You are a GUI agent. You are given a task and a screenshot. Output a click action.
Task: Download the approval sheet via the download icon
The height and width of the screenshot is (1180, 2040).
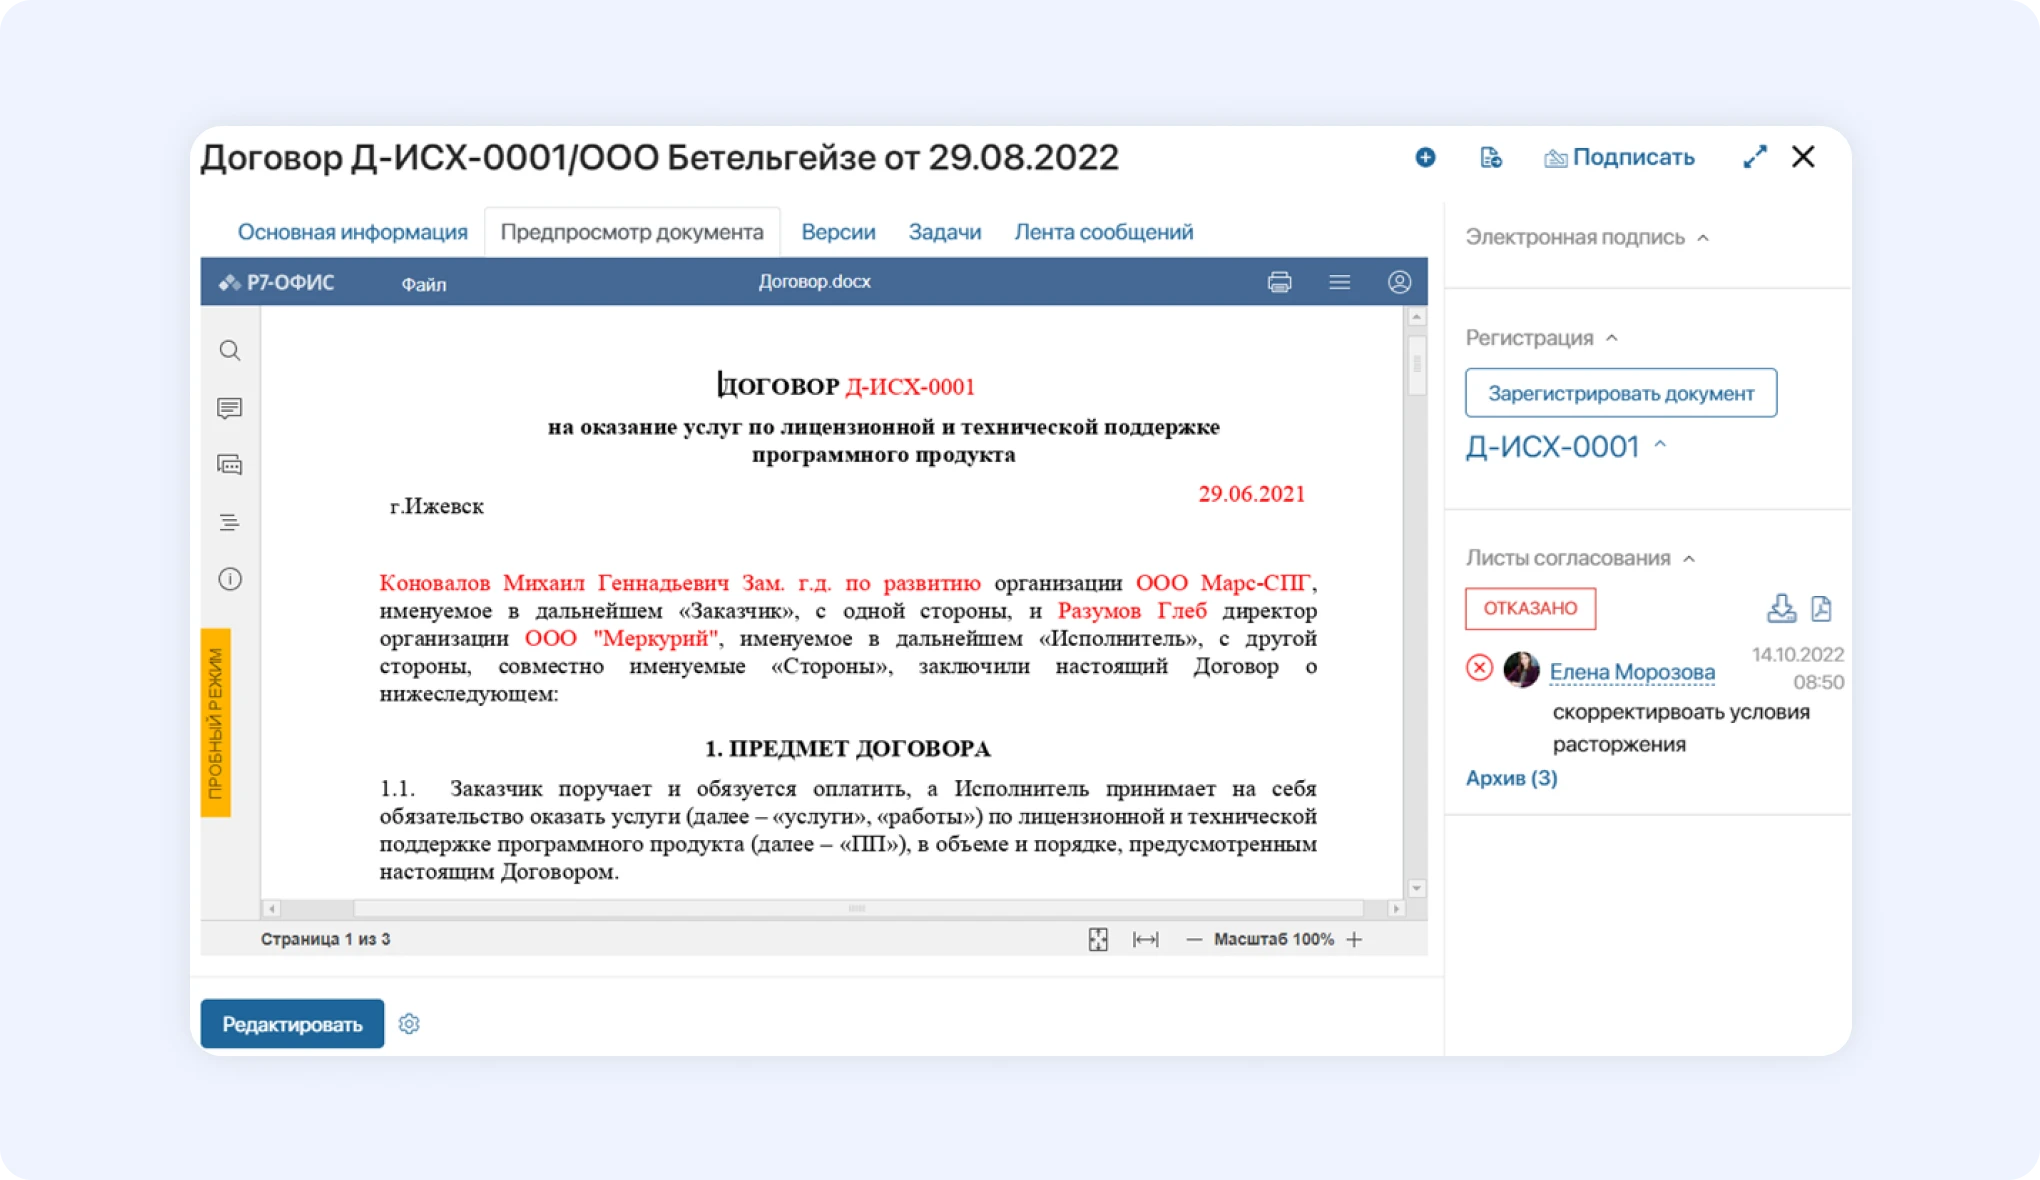(x=1782, y=607)
